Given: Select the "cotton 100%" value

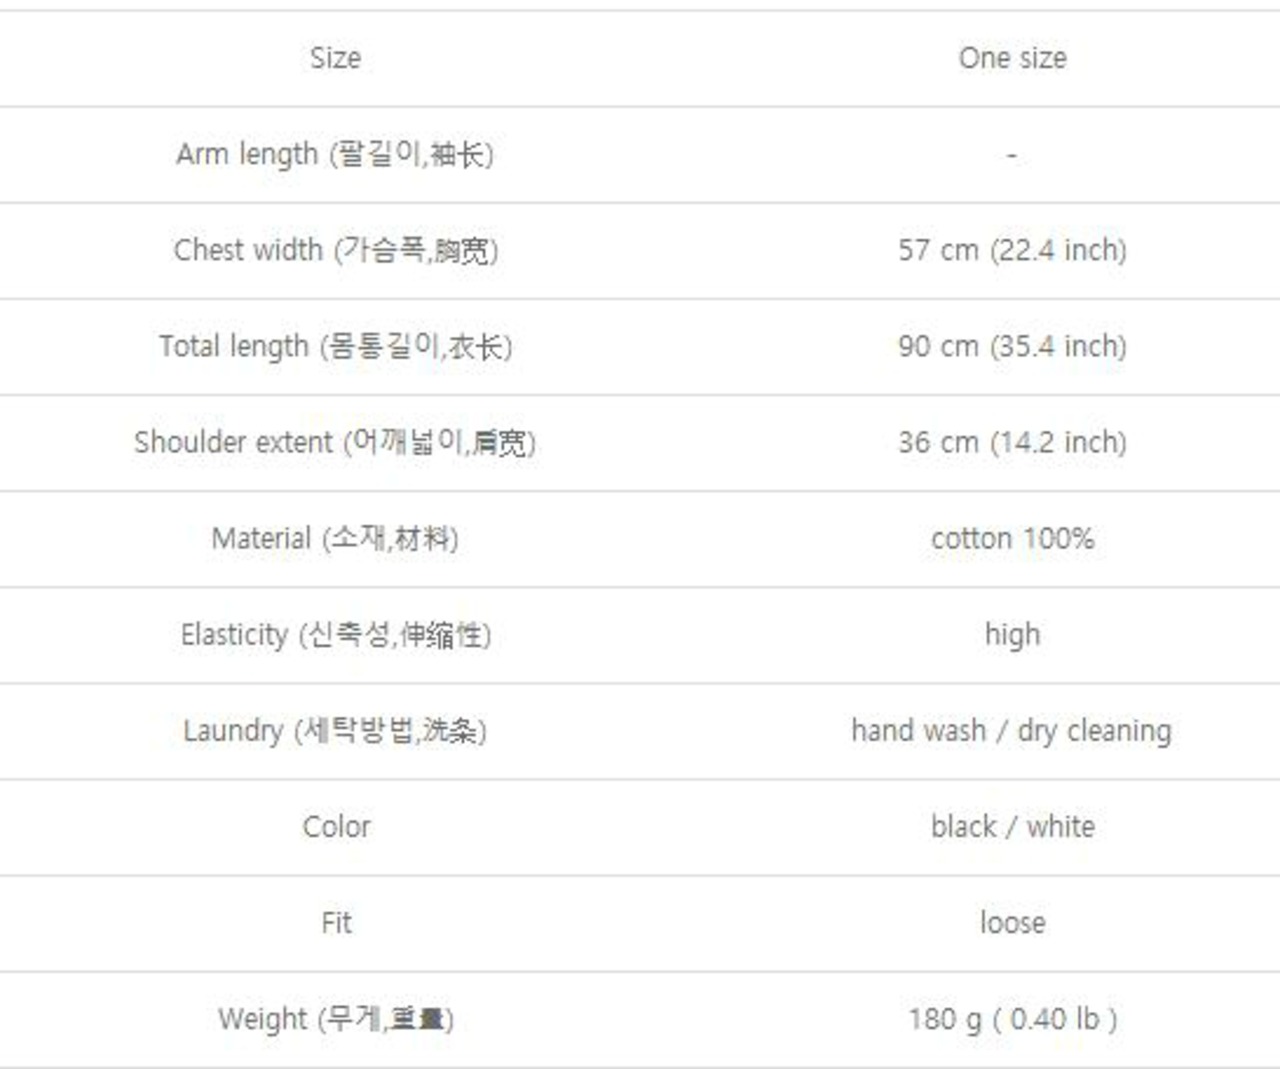Looking at the screenshot, I should pos(1012,538).
